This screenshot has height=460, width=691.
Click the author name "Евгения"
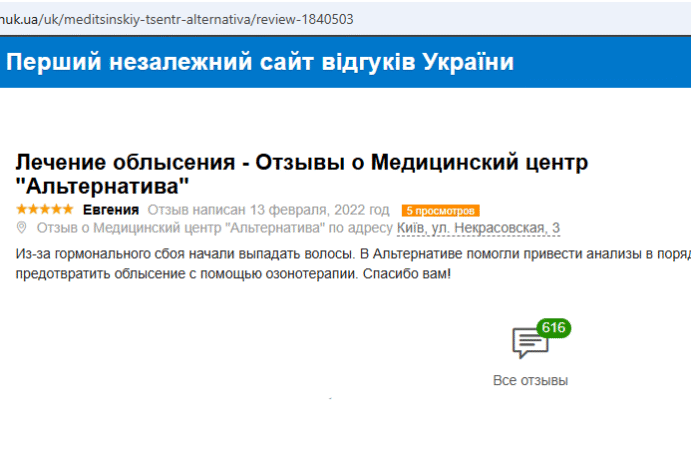tap(111, 210)
